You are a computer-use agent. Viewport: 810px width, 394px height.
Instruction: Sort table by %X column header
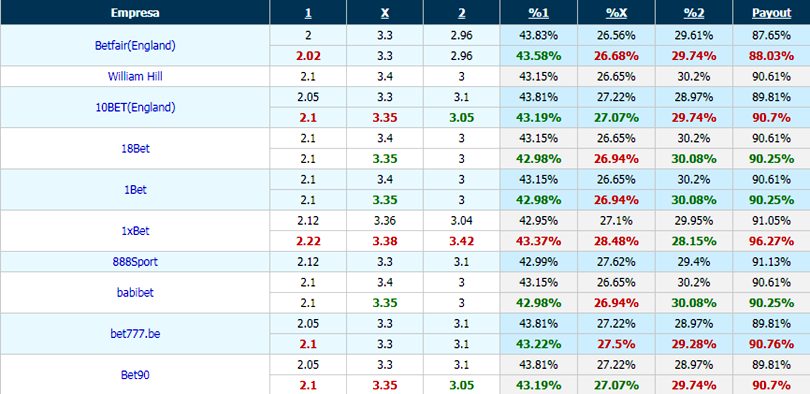tap(616, 13)
